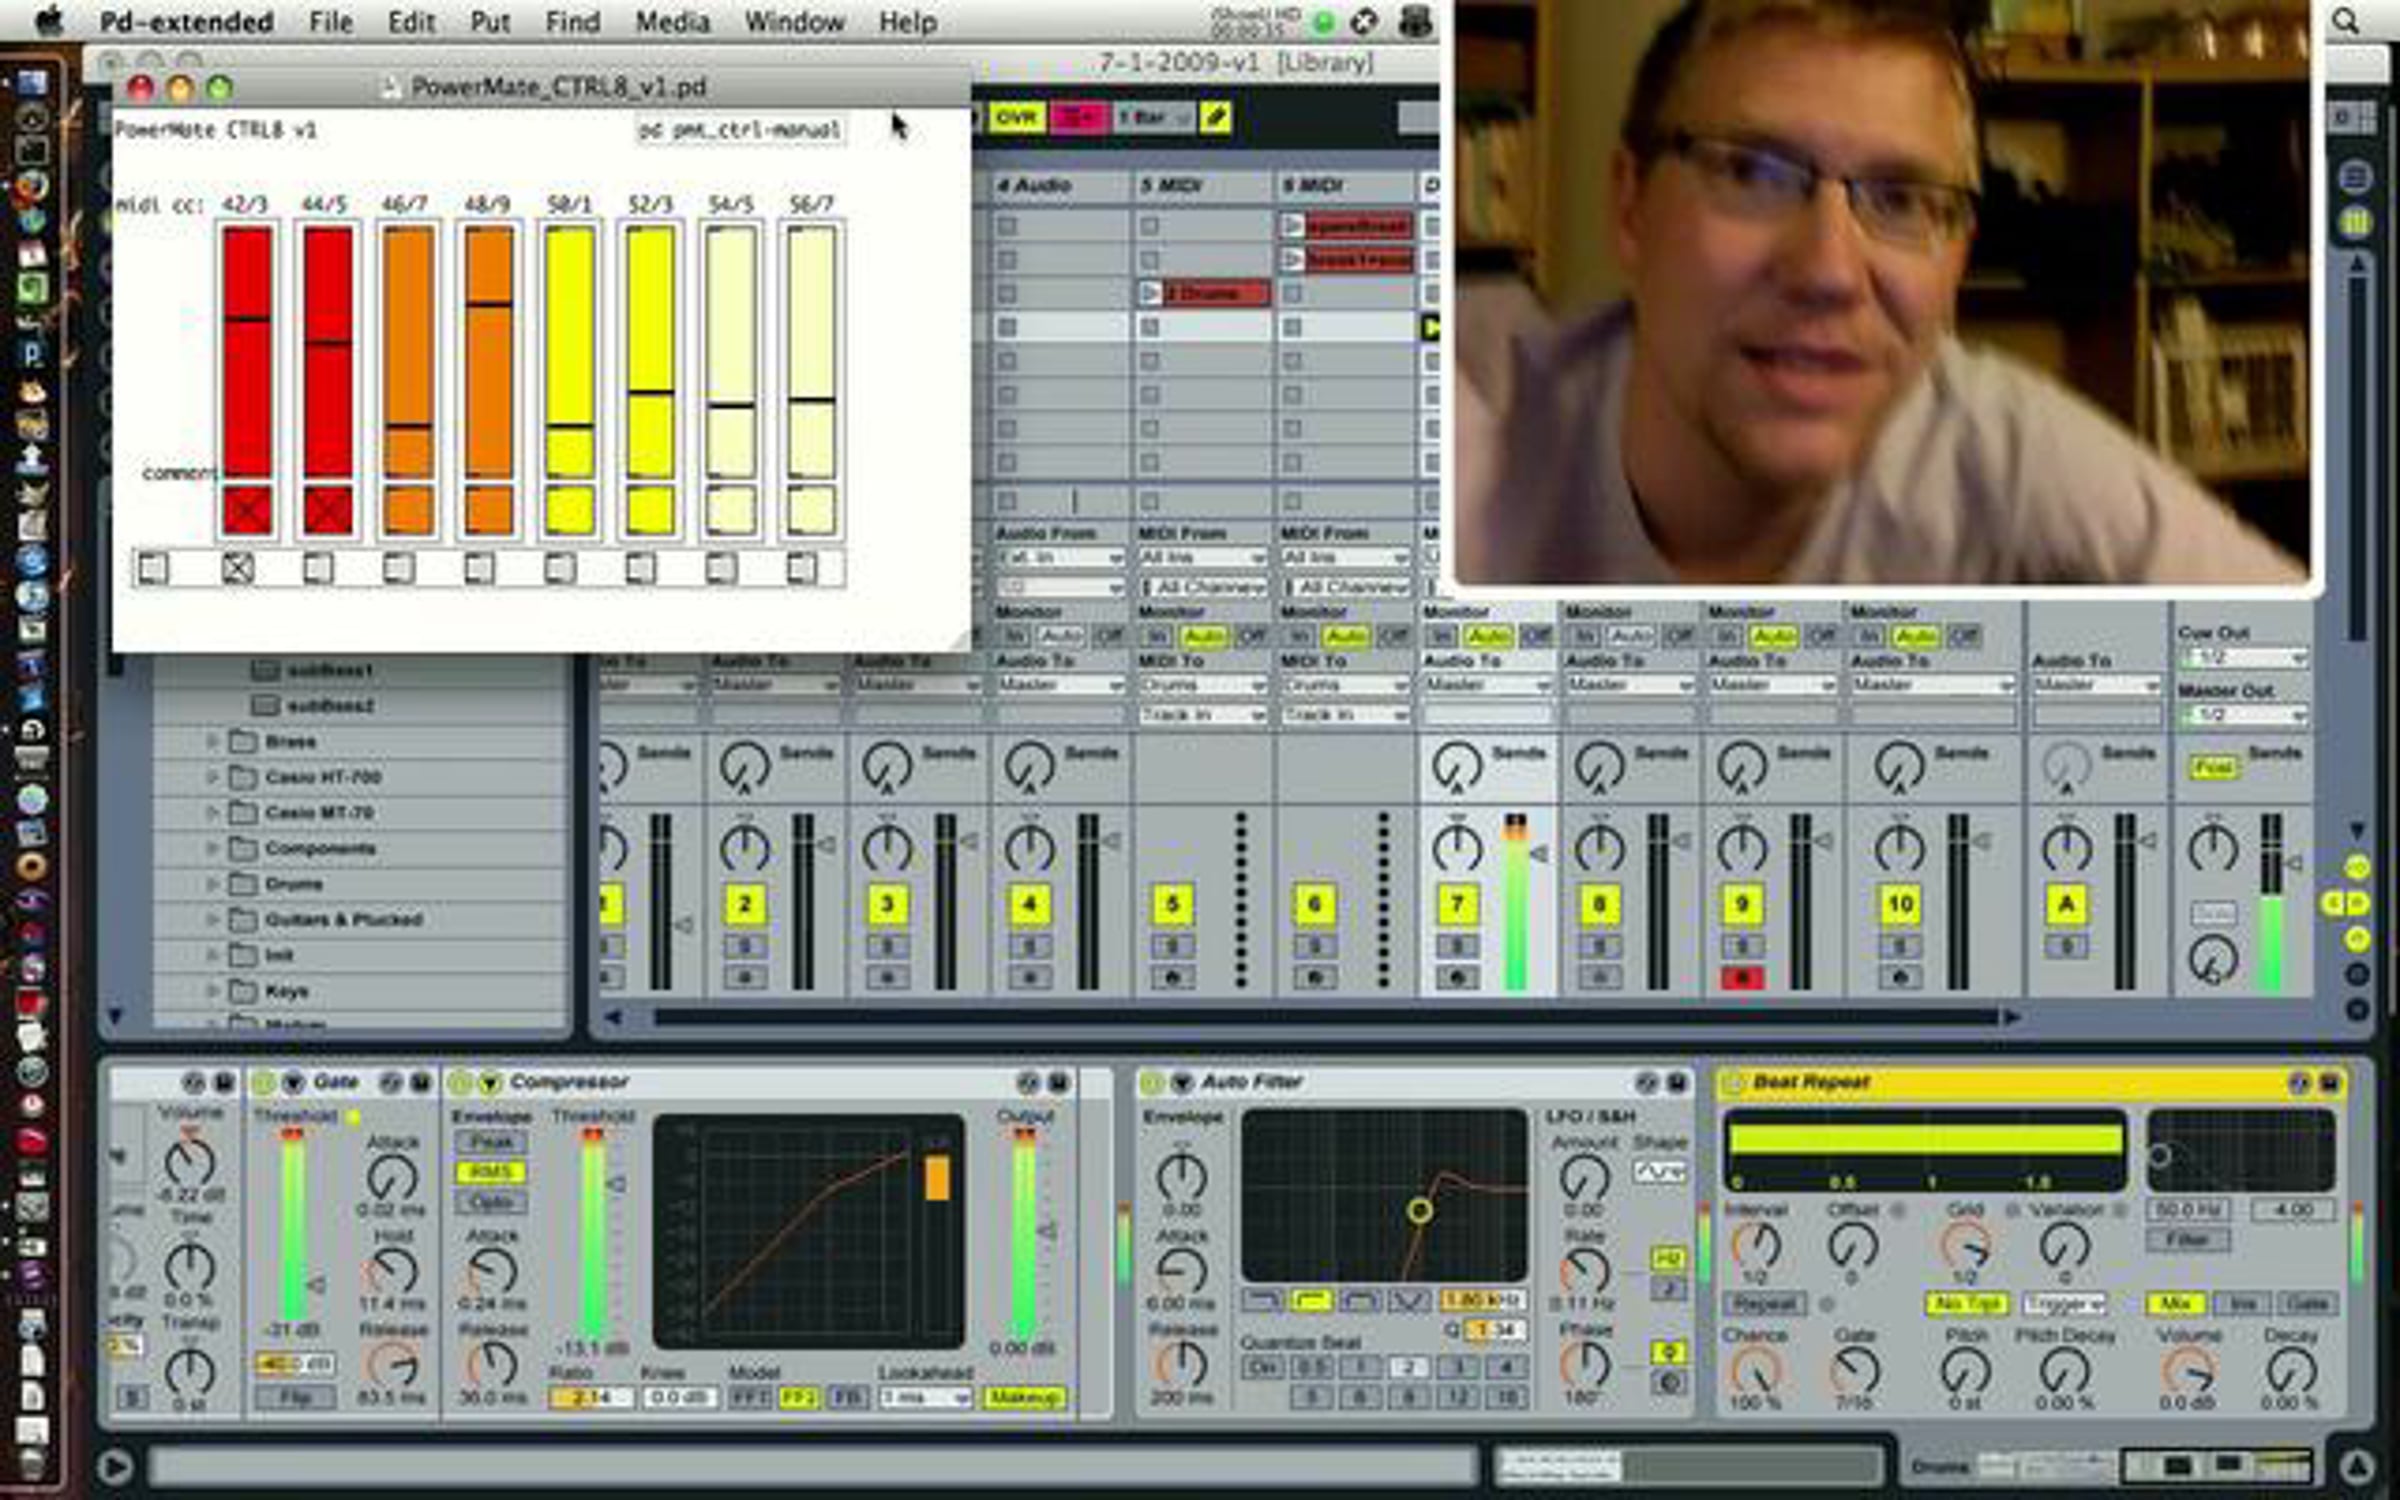Open the Edit menu

pos(411,21)
